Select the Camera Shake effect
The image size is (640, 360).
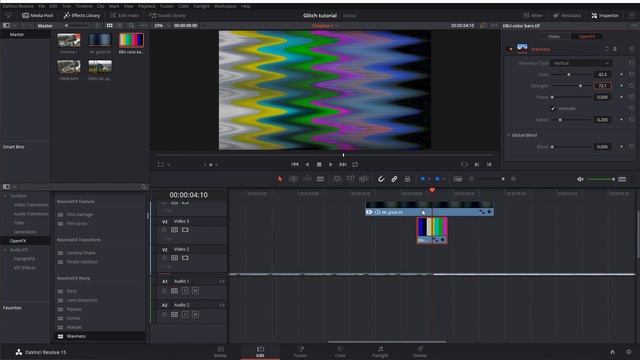(81, 253)
